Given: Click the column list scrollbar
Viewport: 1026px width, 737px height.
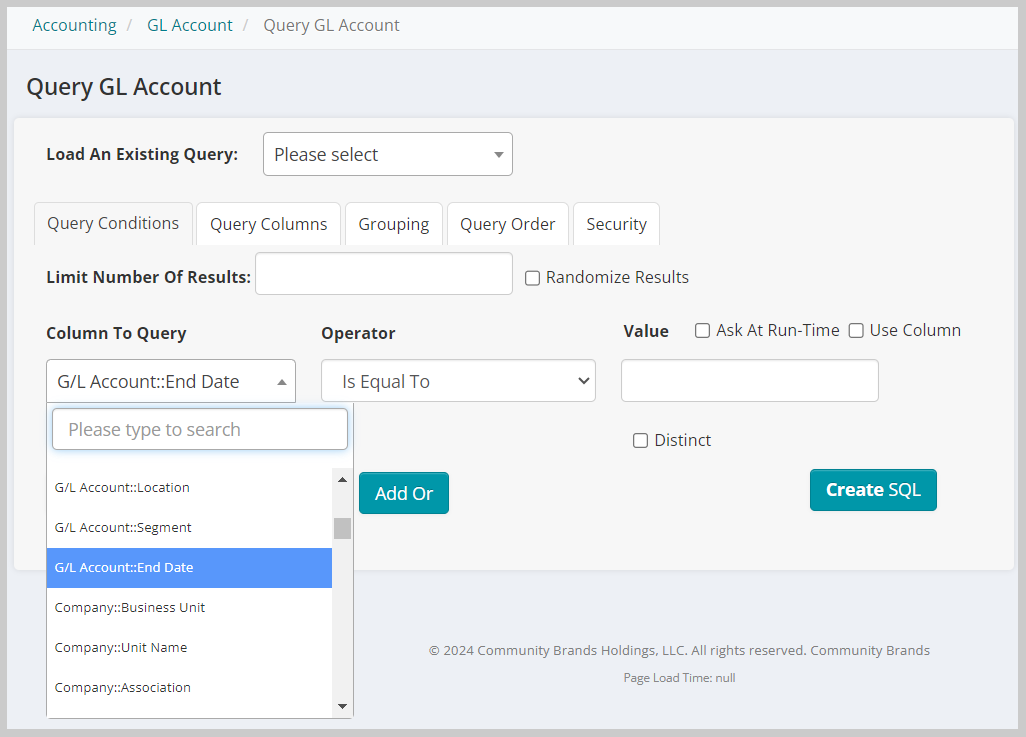Looking at the screenshot, I should (x=342, y=528).
